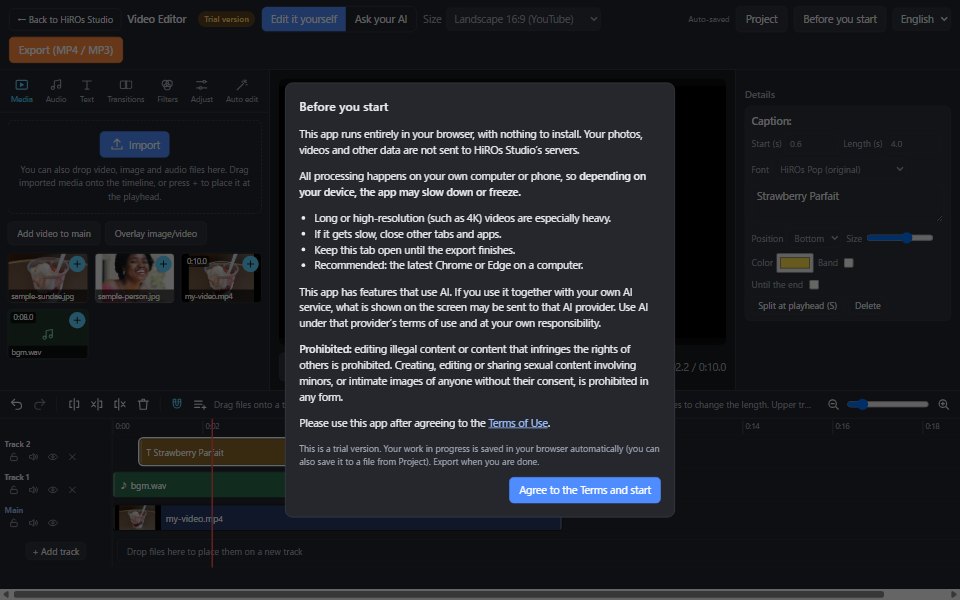The height and width of the screenshot is (600, 960).
Task: Open the Filters tab
Action: pos(167,91)
